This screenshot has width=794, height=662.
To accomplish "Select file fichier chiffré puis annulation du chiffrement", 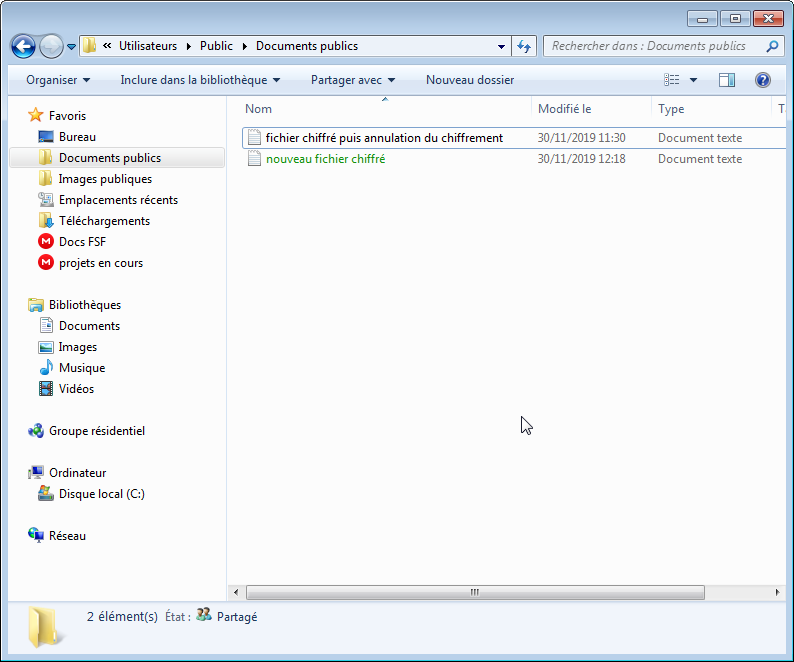I will click(384, 138).
